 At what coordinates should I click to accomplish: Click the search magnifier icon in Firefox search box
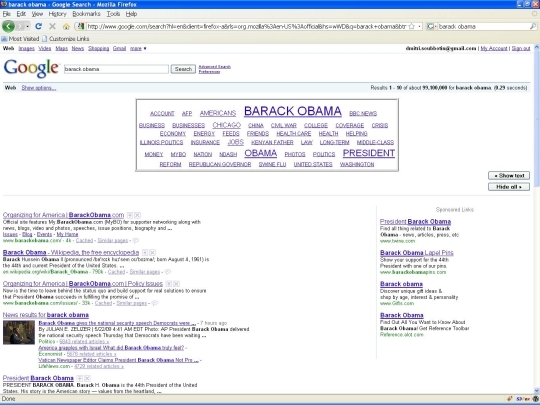533,26
